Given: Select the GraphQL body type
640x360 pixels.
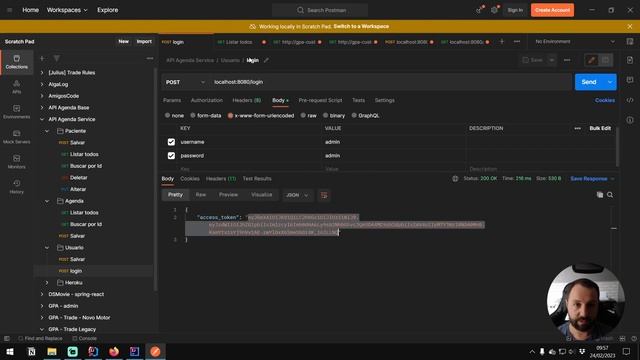Looking at the screenshot, I should pyautogui.click(x=354, y=116).
